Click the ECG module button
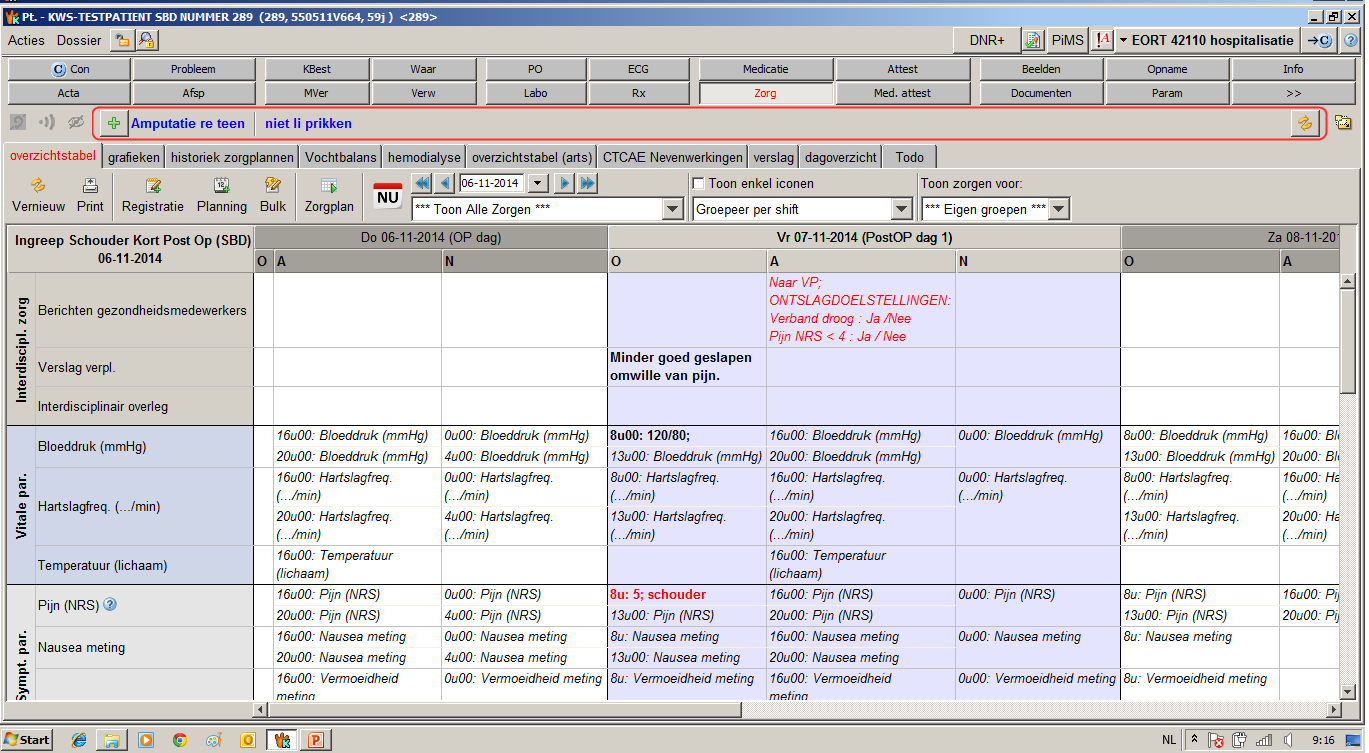The width and height of the screenshot is (1369, 753). (638, 69)
